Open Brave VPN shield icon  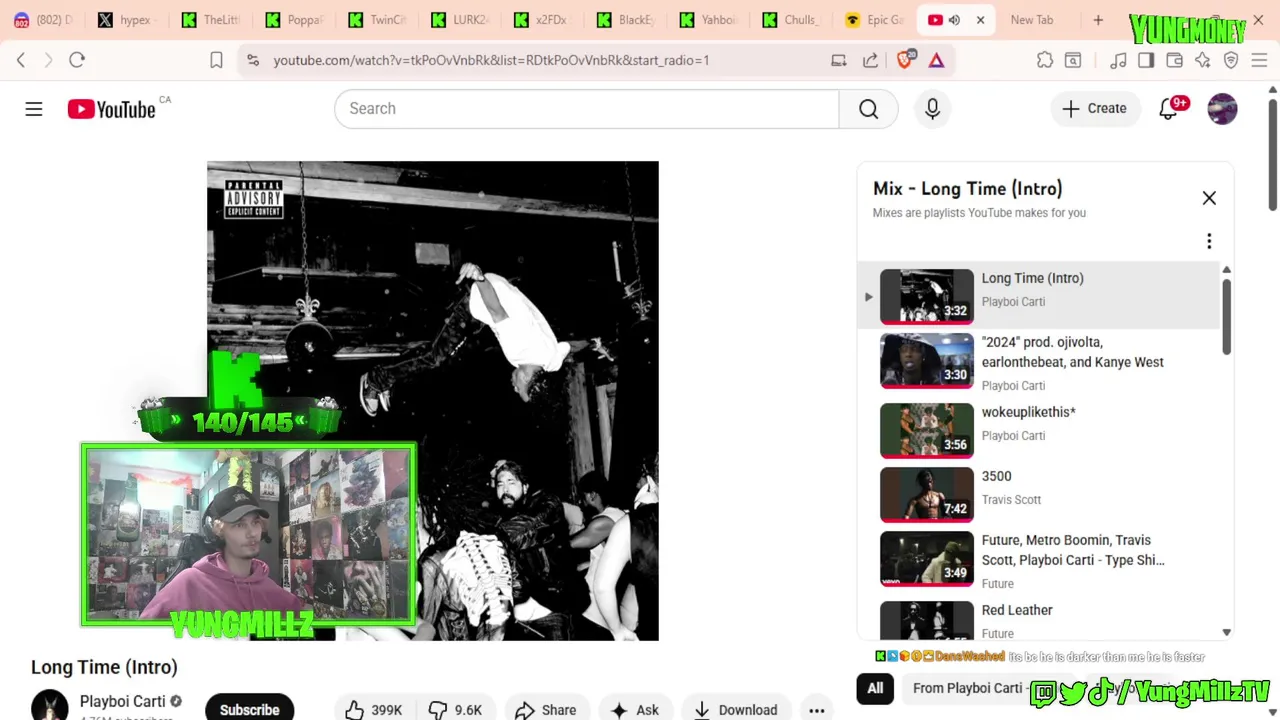(1231, 60)
